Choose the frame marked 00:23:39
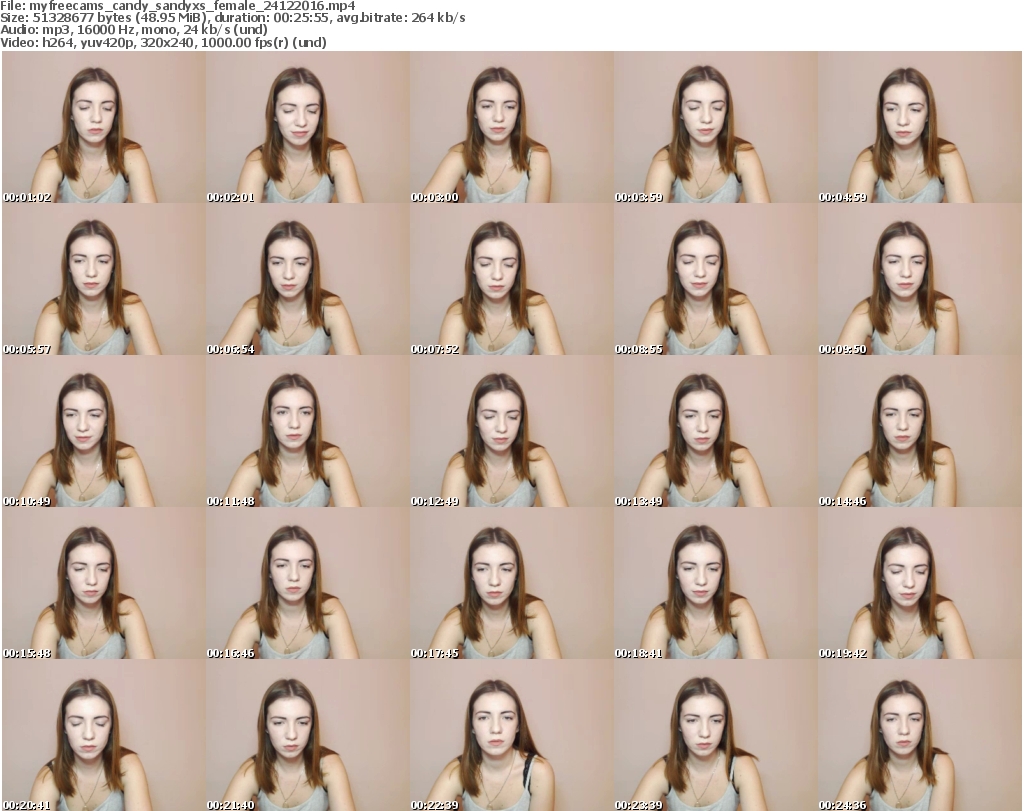The width and height of the screenshot is (1024, 811). pyautogui.click(x=715, y=736)
